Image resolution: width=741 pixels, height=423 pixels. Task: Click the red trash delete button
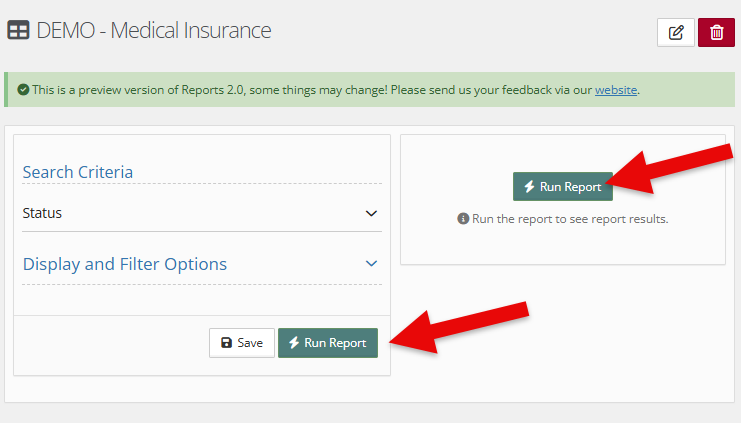point(716,32)
